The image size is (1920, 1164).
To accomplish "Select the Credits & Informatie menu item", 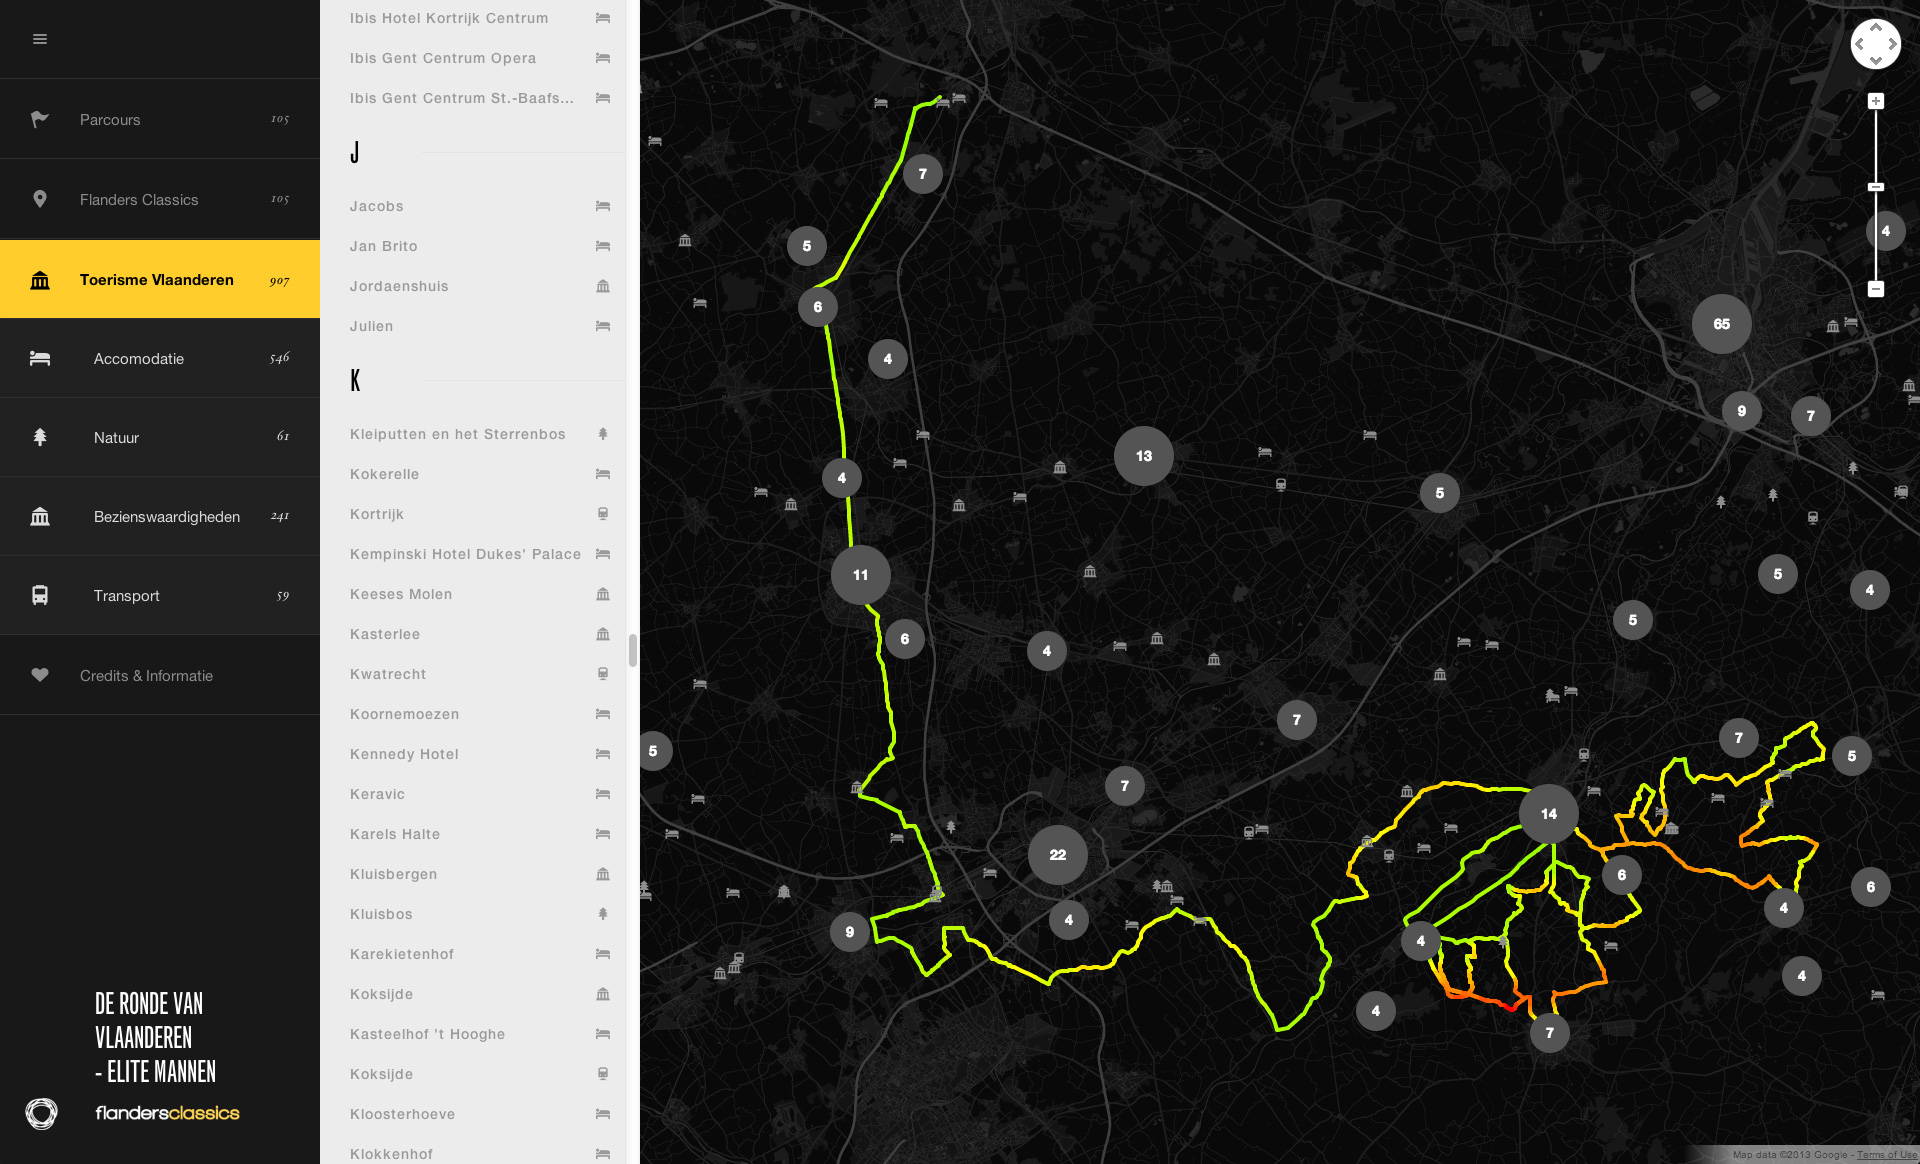I will click(x=146, y=675).
